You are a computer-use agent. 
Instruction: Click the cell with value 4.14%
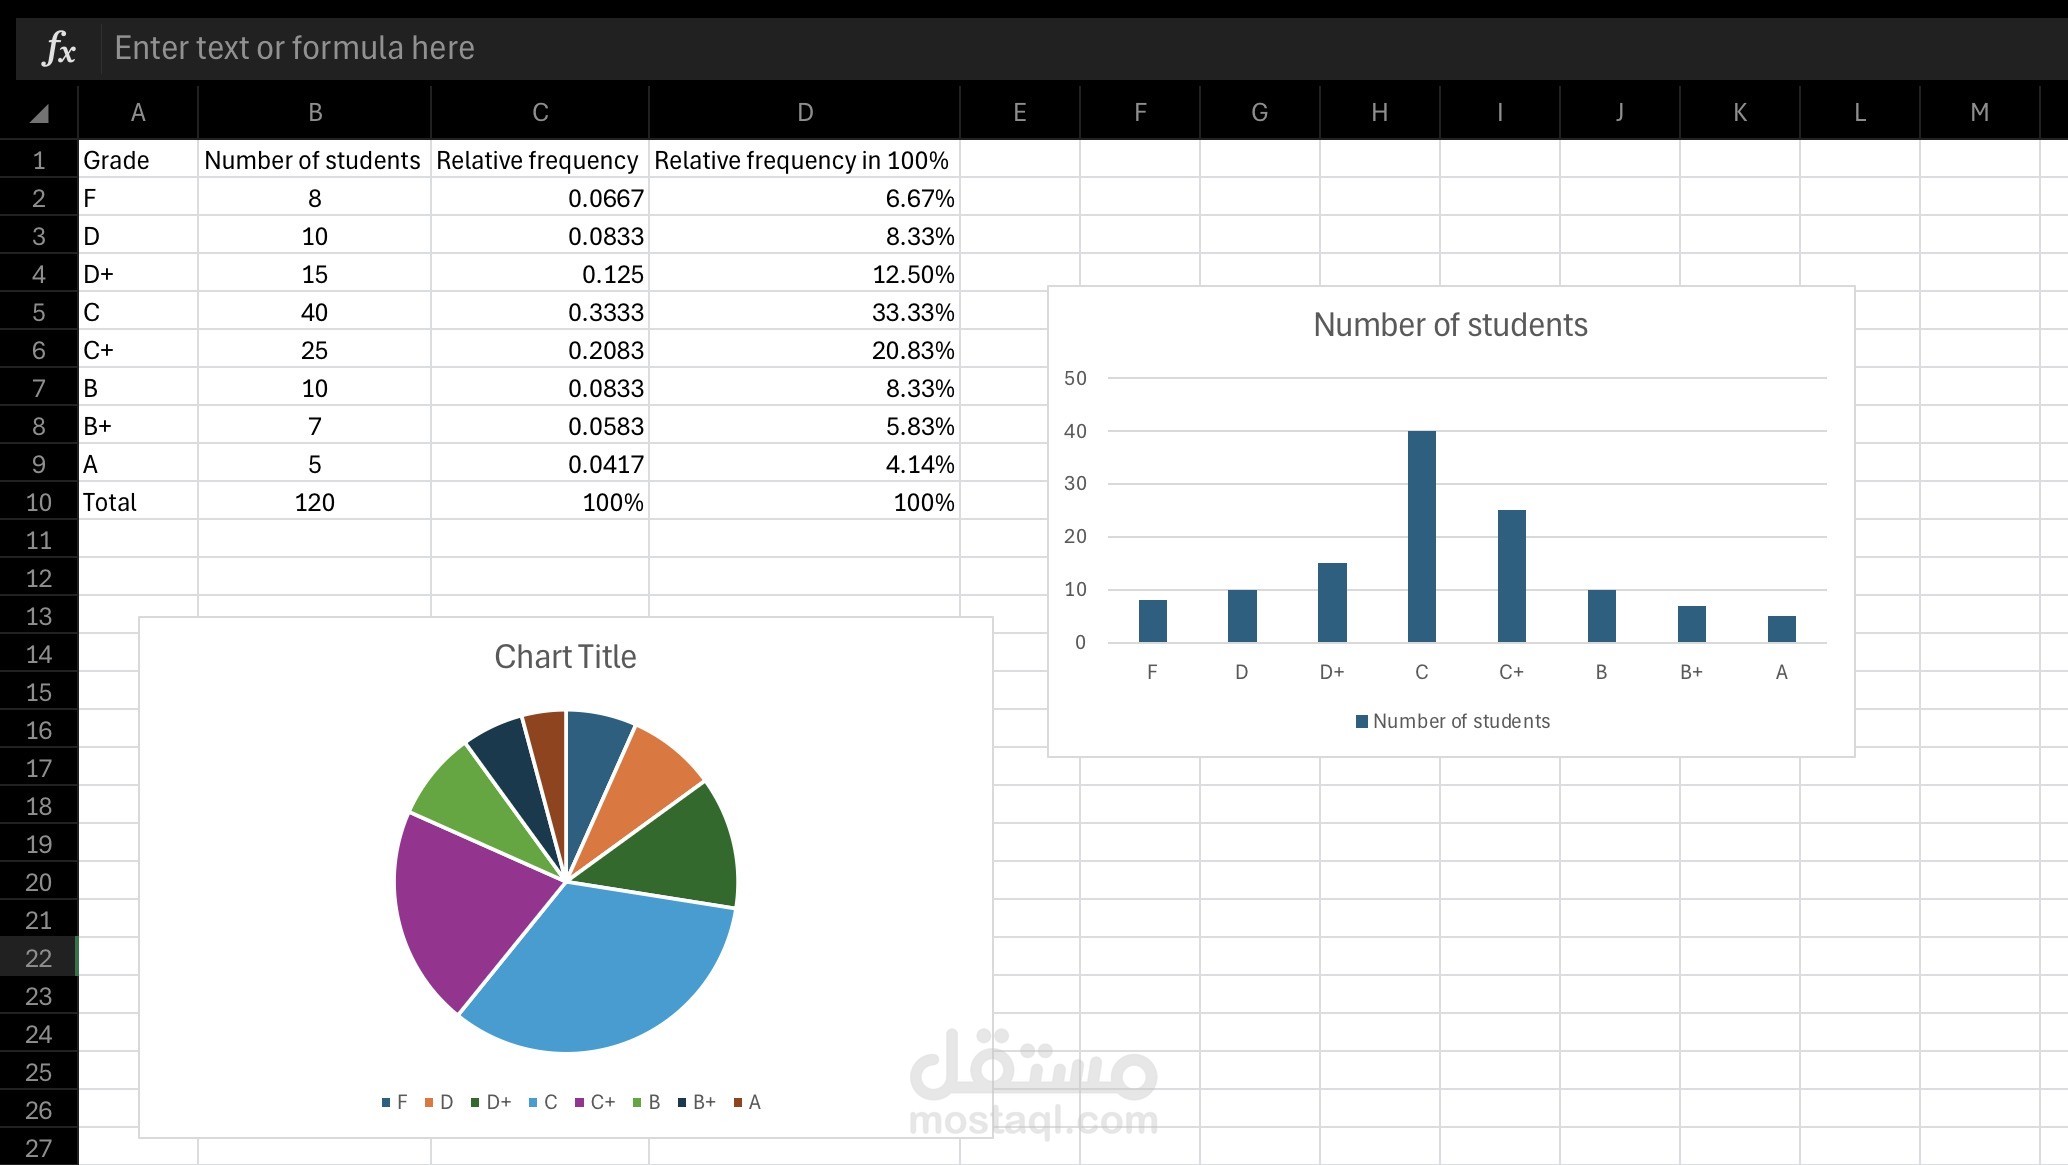coord(805,464)
